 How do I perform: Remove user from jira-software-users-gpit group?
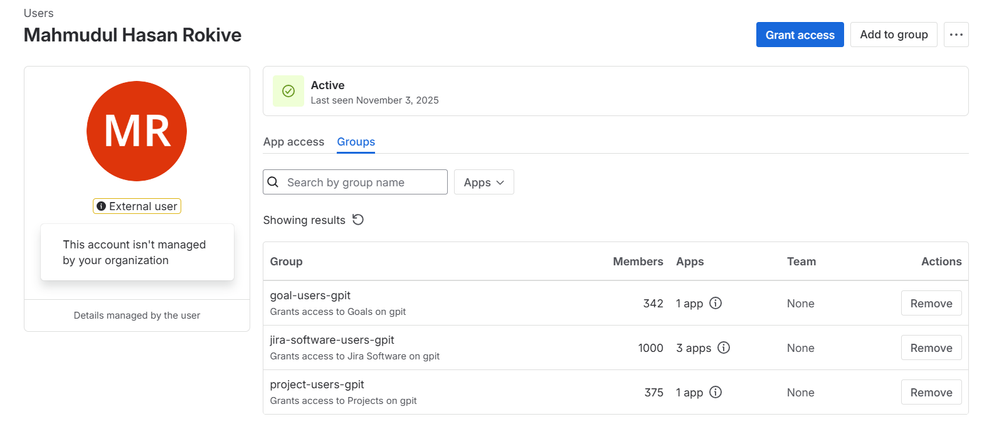[x=931, y=348]
